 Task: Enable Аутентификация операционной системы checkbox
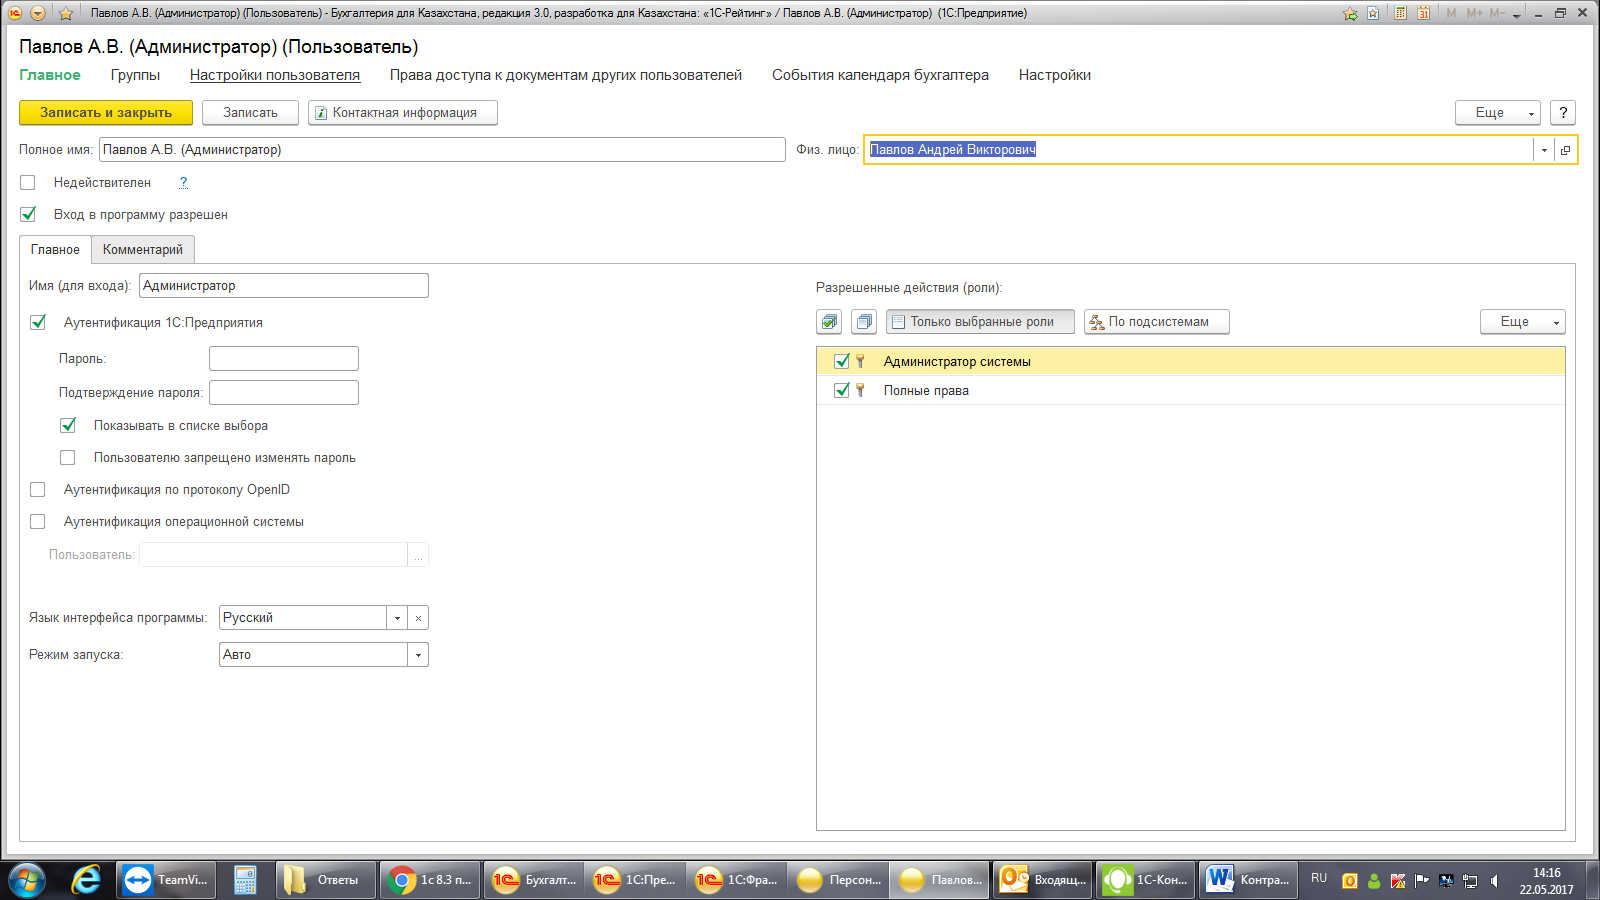[38, 522]
